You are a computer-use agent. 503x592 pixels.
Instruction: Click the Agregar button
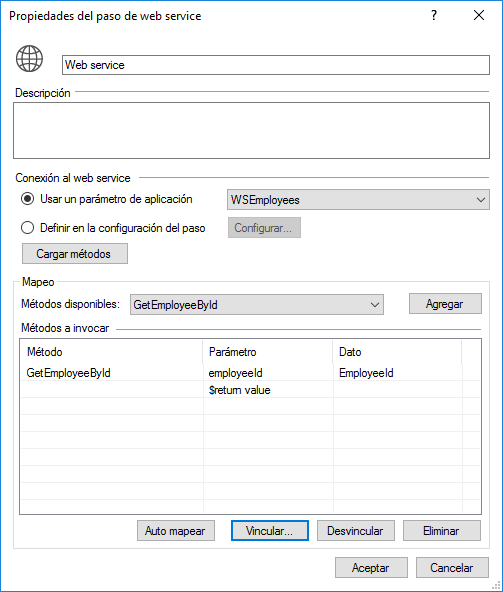(445, 304)
